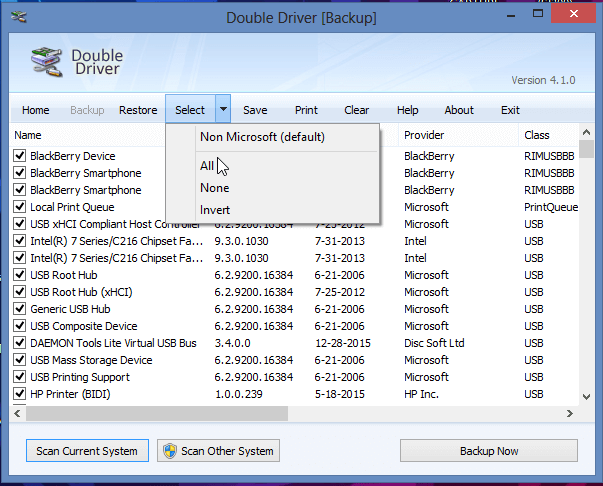The height and width of the screenshot is (486, 603).
Task: Uncheck BlackBerry Device checkbox
Action: click(x=19, y=156)
